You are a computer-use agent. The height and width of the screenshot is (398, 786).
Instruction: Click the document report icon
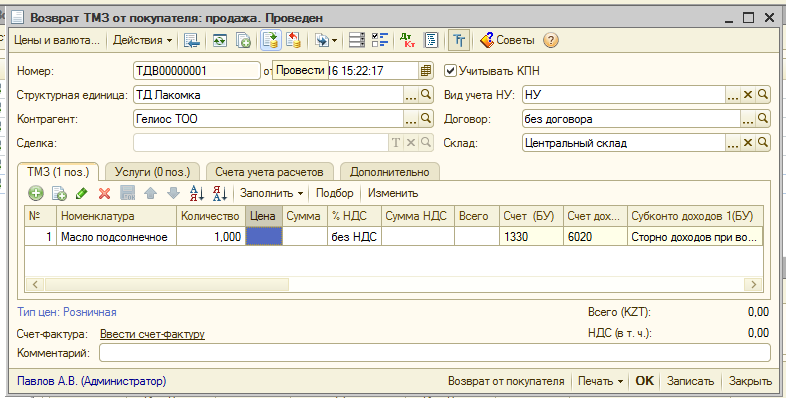point(431,40)
